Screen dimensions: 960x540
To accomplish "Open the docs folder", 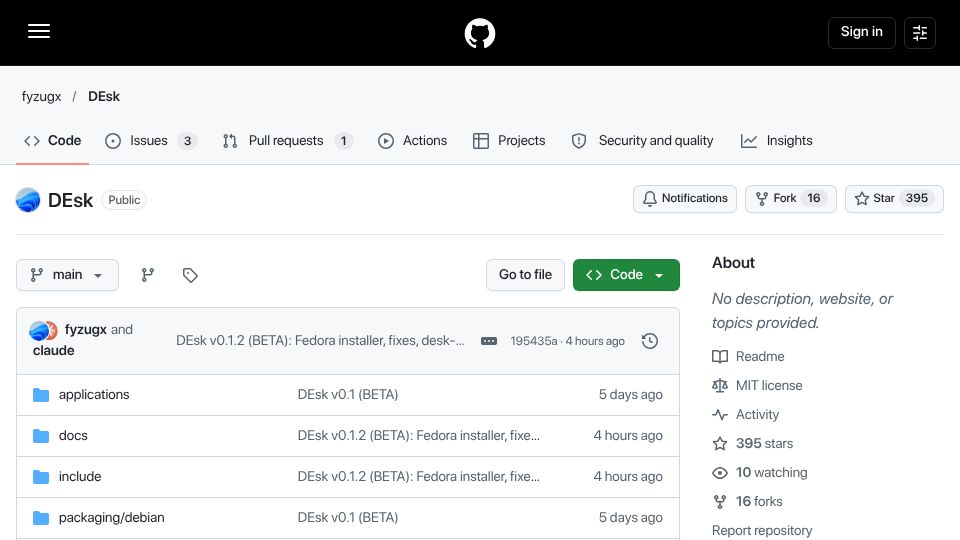I will point(73,436).
